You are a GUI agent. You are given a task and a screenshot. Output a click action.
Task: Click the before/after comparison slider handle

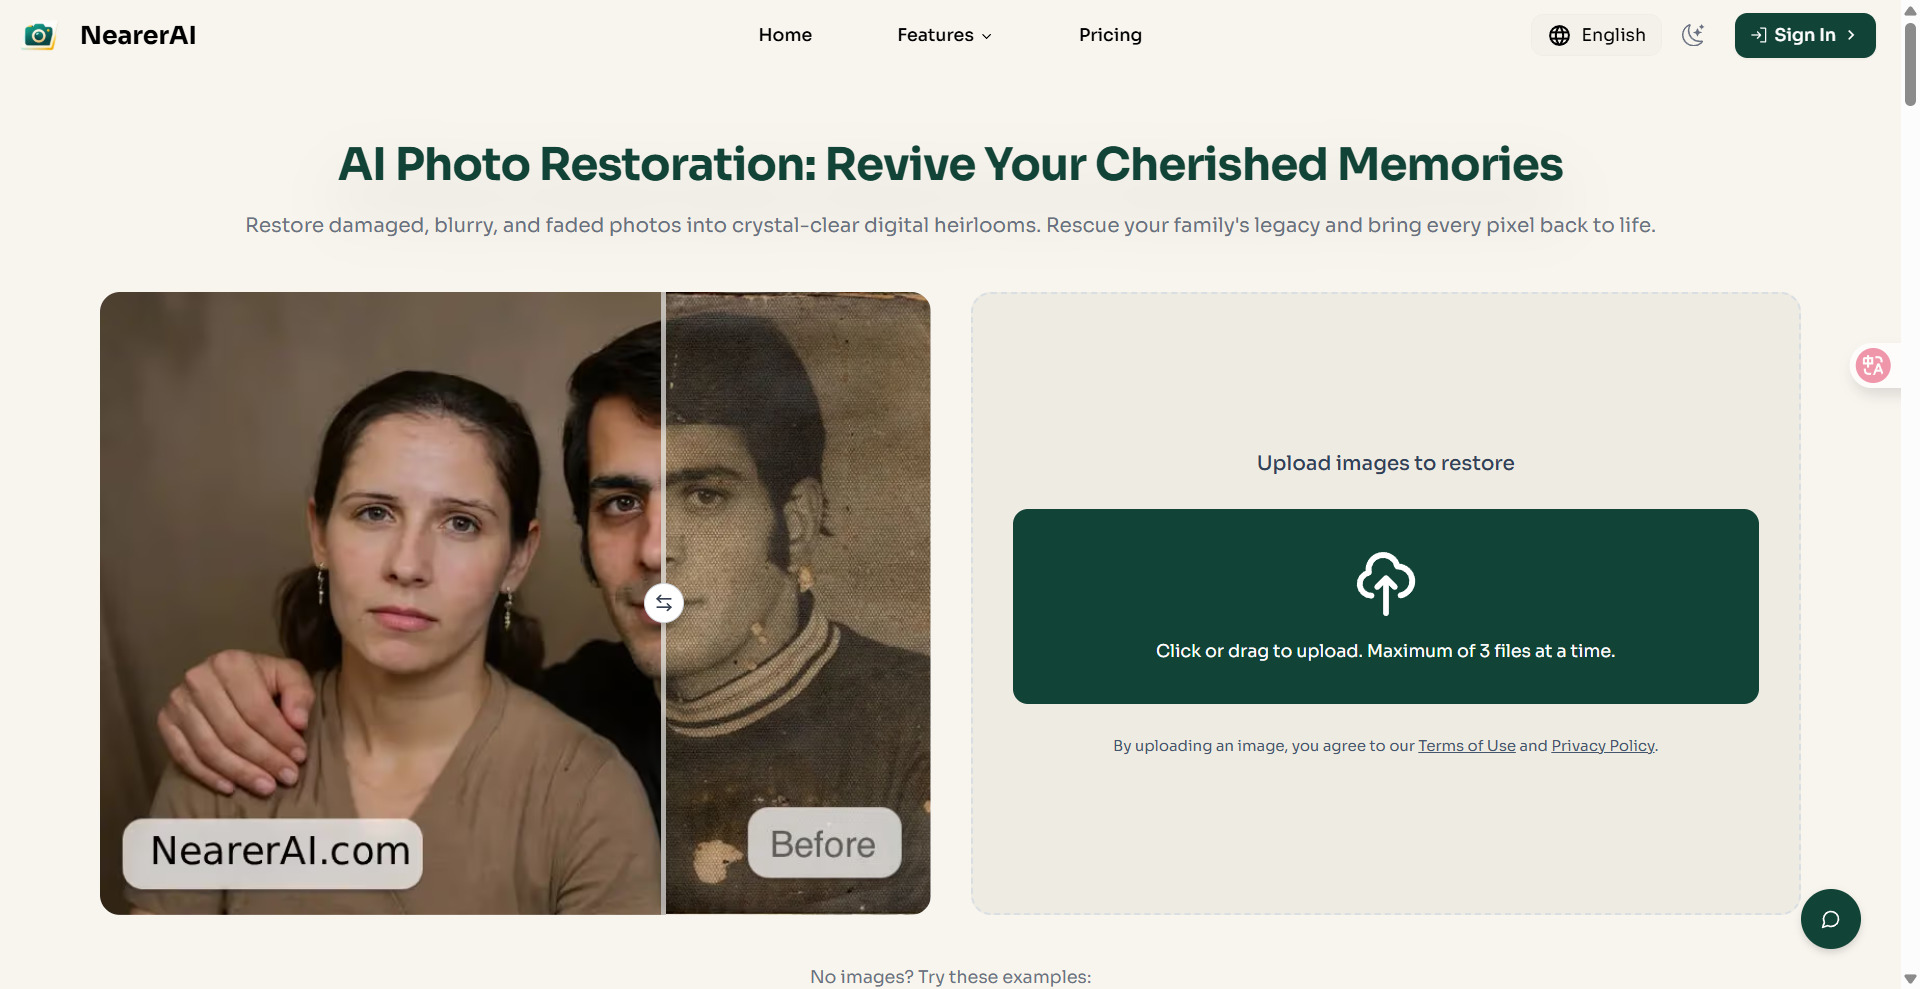[664, 603]
